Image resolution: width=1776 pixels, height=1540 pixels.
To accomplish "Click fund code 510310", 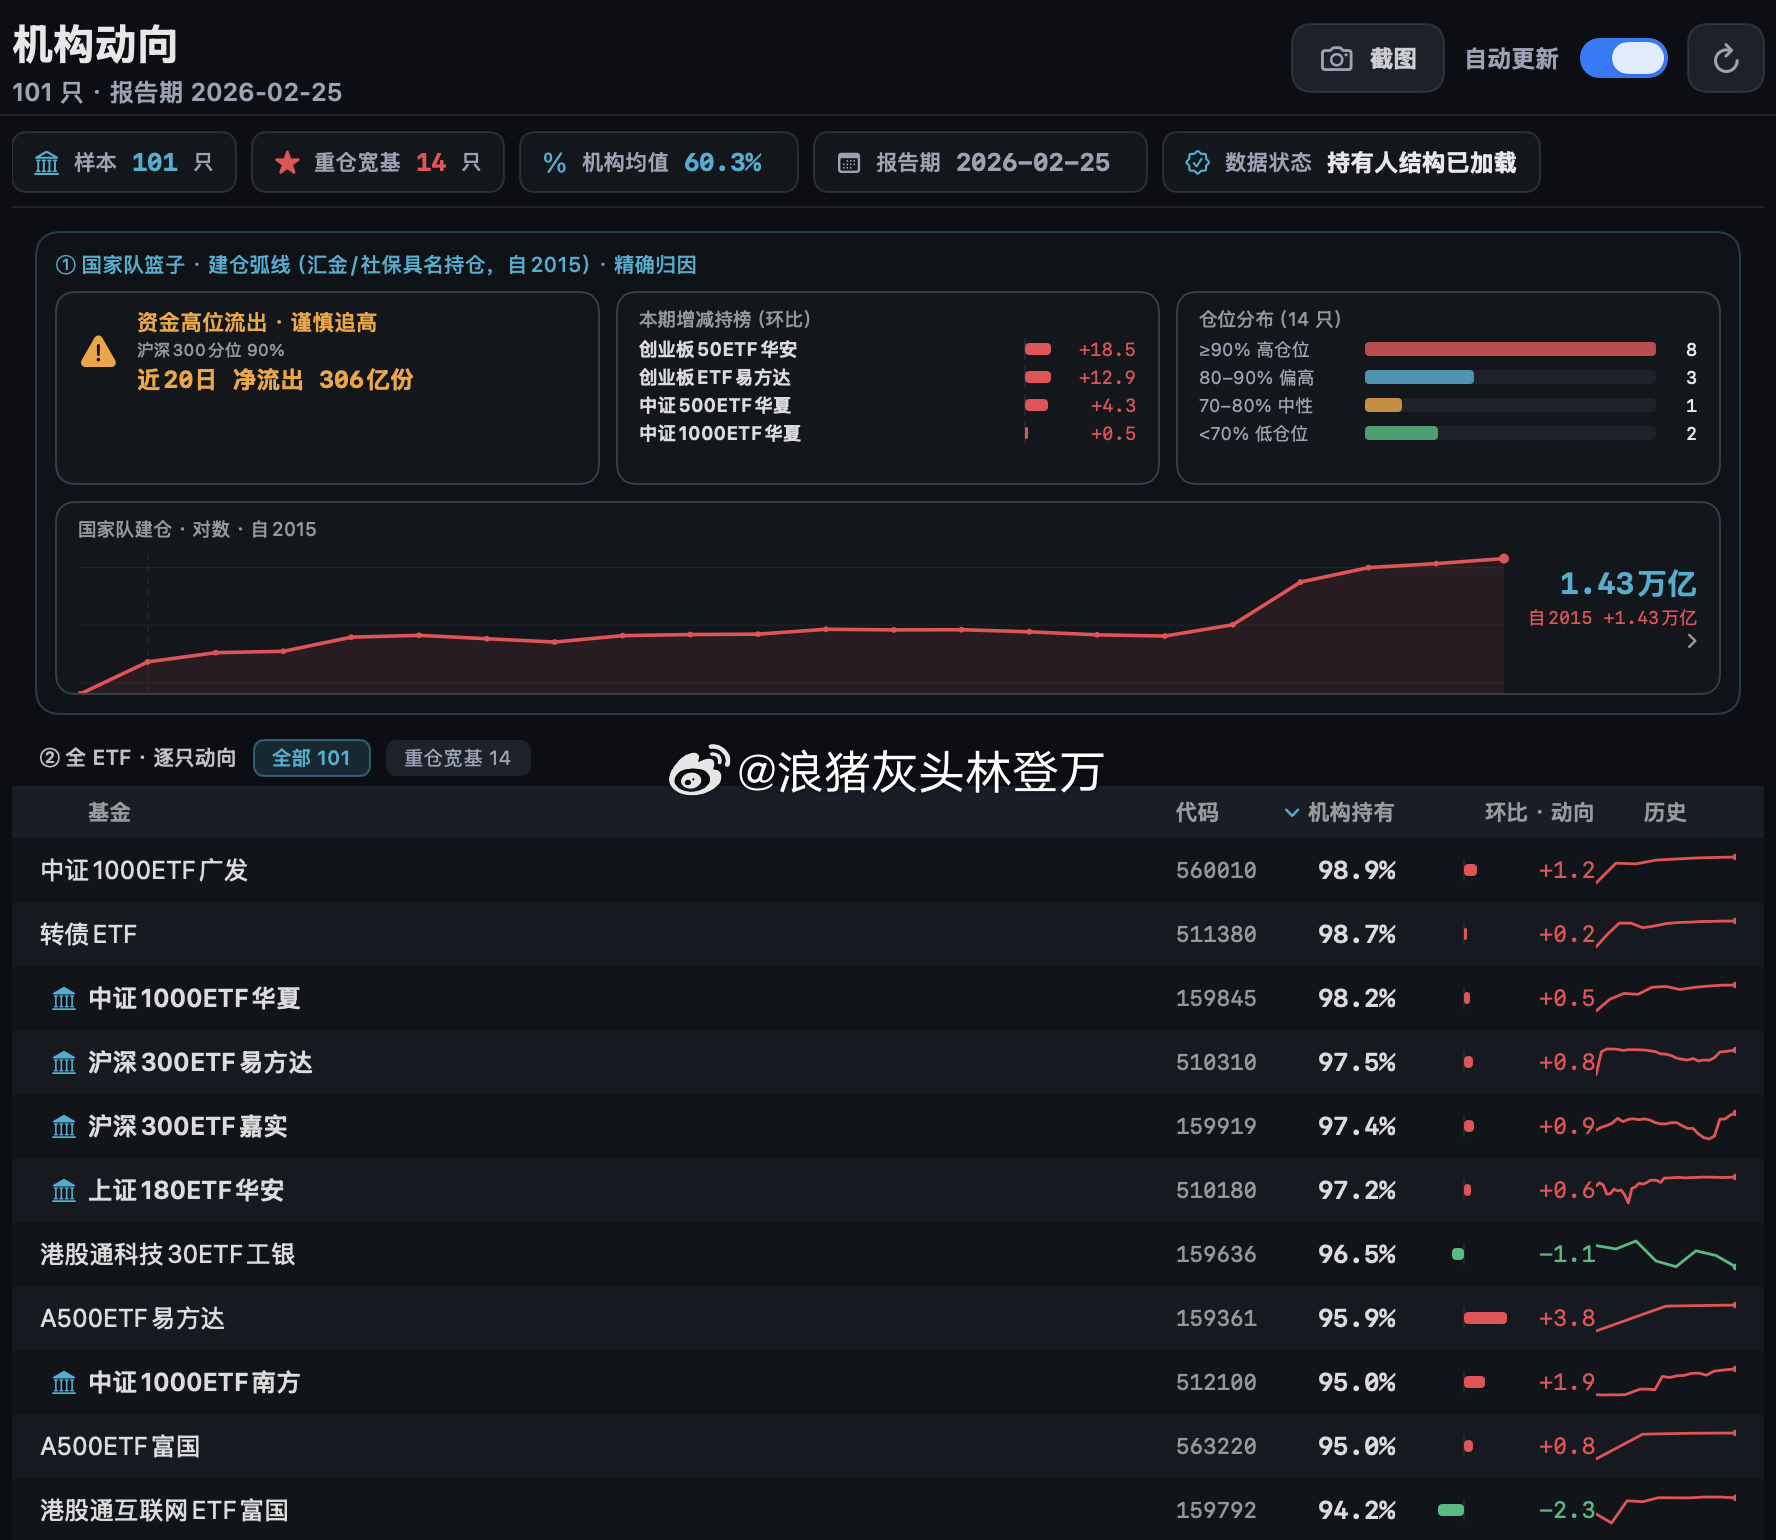I will pyautogui.click(x=1216, y=1062).
